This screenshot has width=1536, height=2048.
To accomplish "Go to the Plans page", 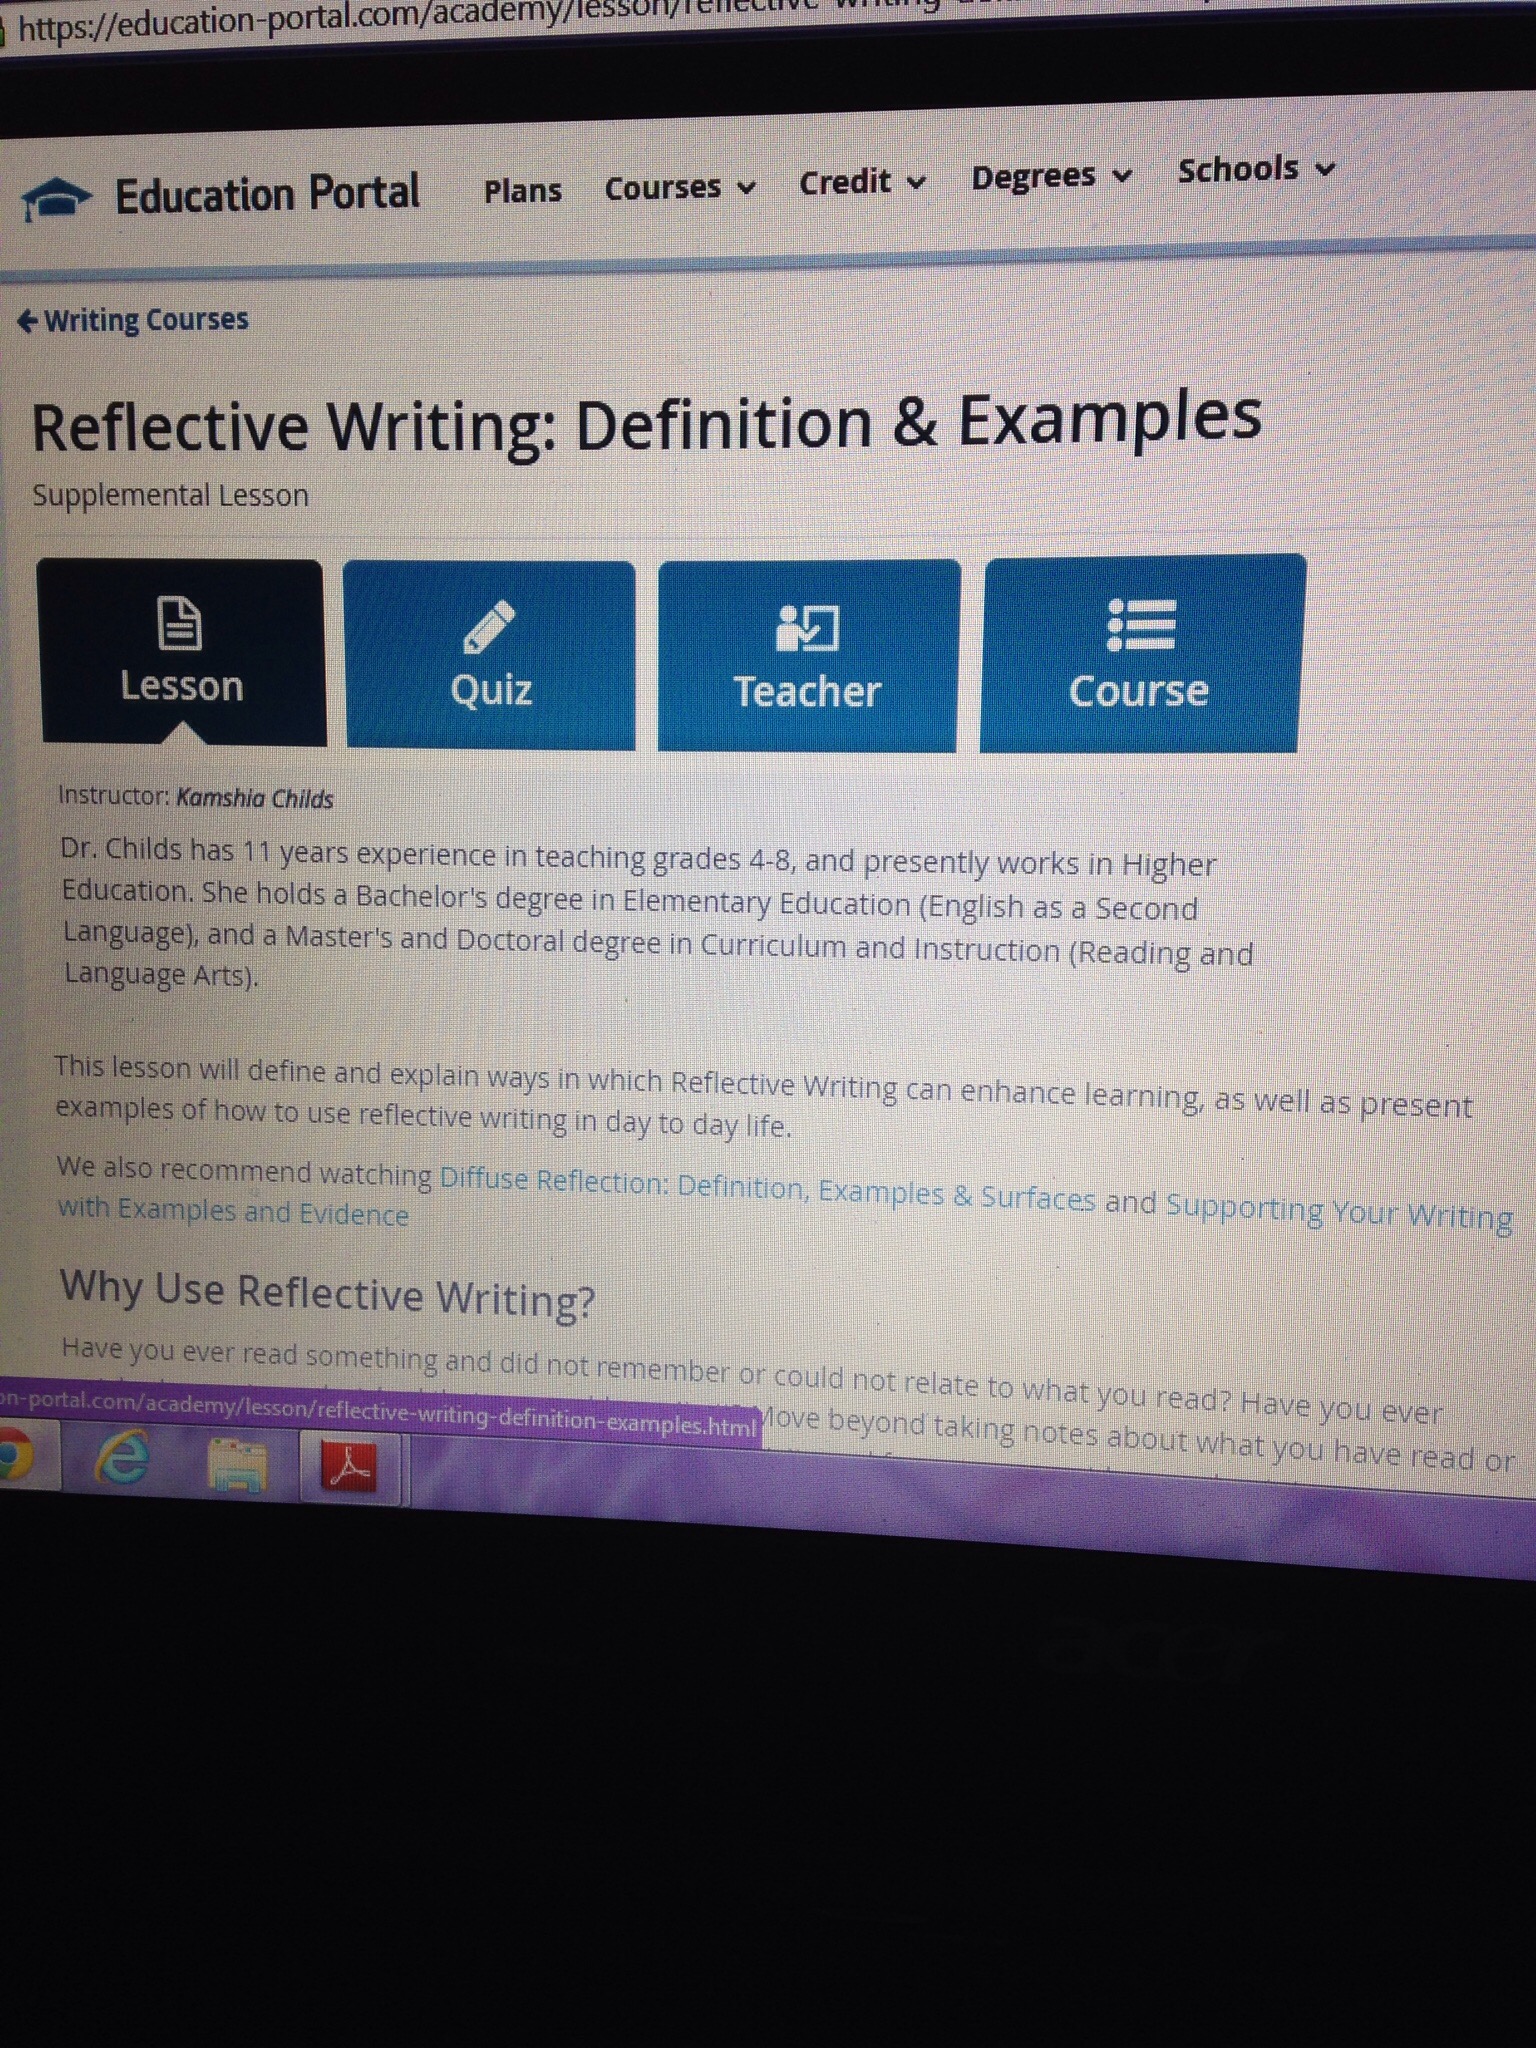I will (523, 190).
